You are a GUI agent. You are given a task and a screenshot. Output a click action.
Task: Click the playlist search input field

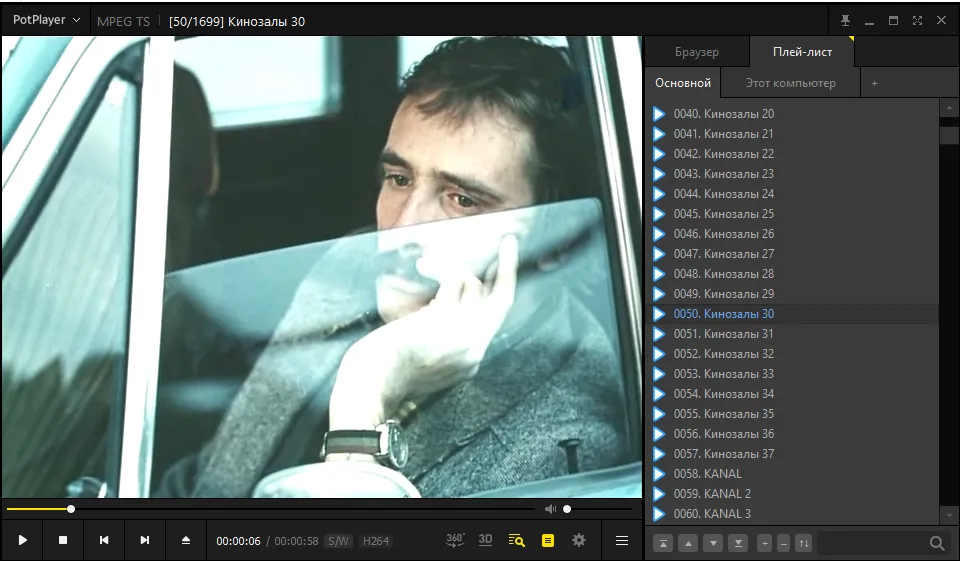(x=872, y=543)
